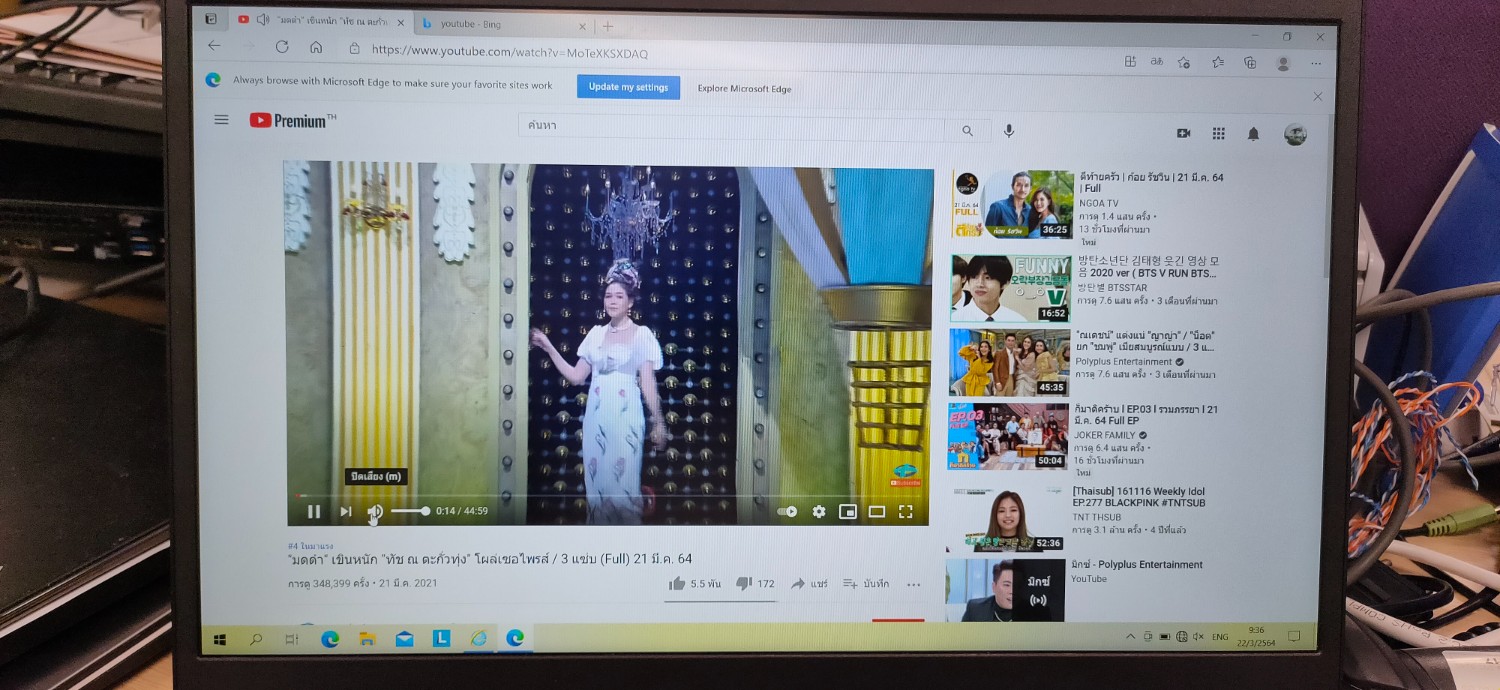Image resolution: width=1500 pixels, height=690 pixels.
Task: Open a new browser tab
Action: click(x=607, y=26)
